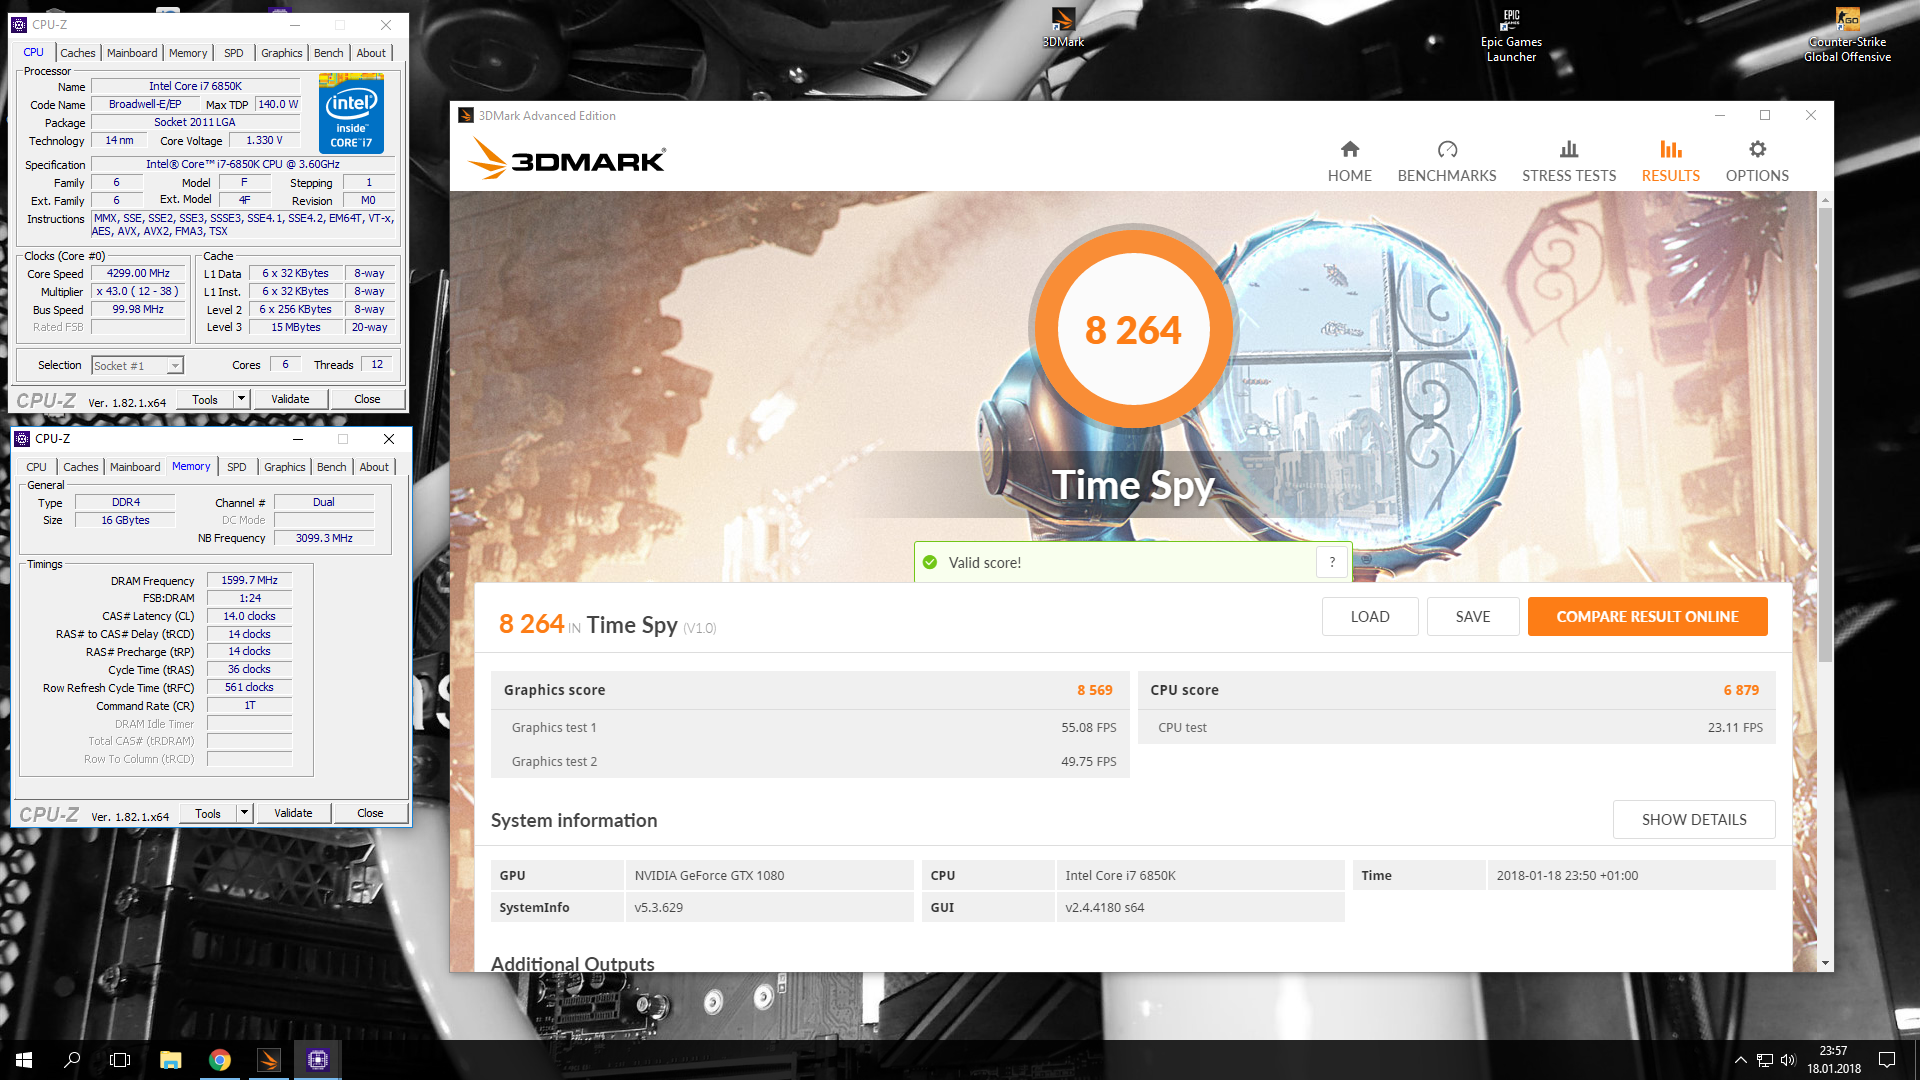1920x1080 pixels.
Task: Click the LOAD result button
Action: click(x=1370, y=617)
